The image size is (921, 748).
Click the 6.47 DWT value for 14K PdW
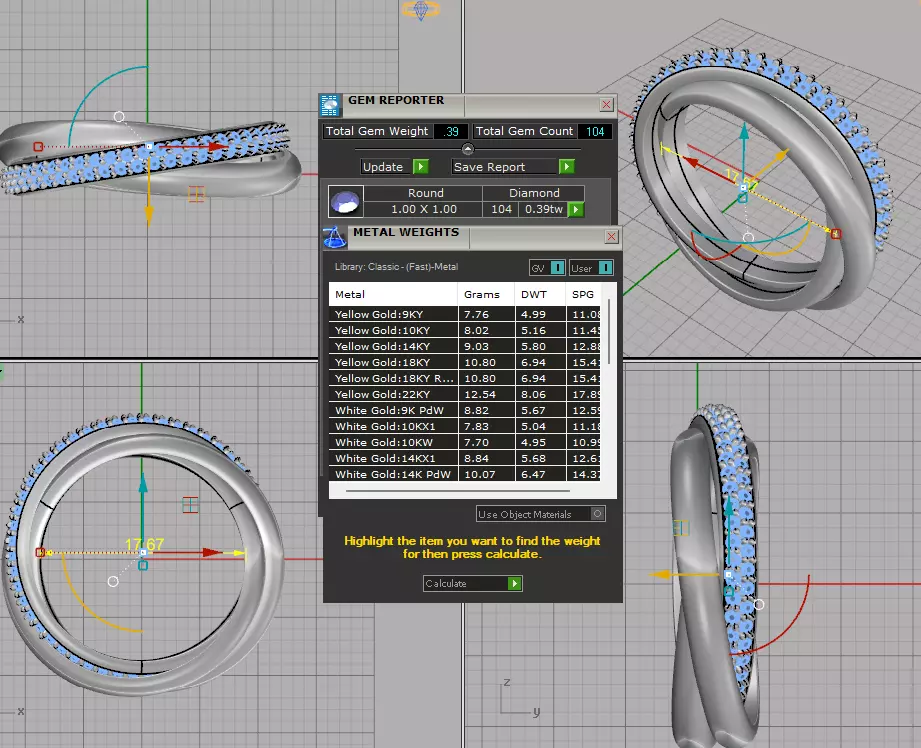tap(533, 474)
